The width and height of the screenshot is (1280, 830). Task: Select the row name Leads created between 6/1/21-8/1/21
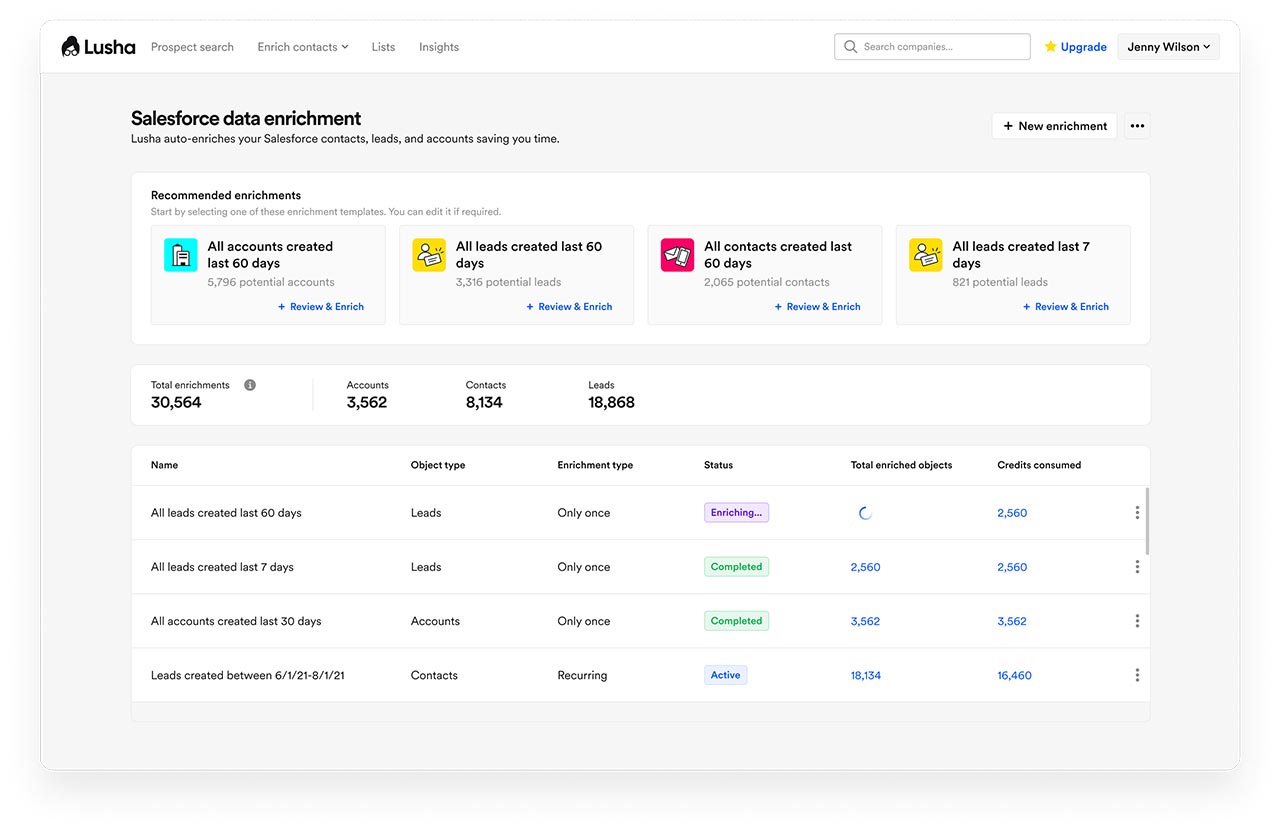point(248,675)
